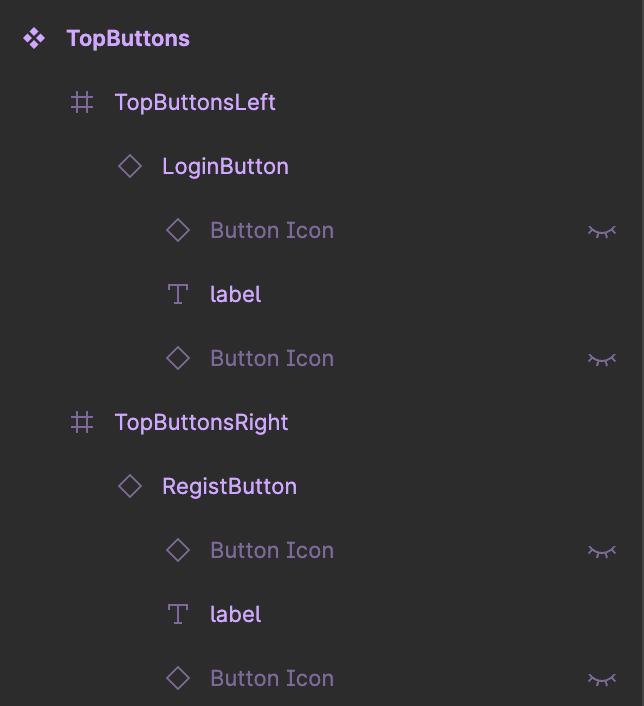Click the TopButtons component icon
Screen dimensions: 644x706
(34, 38)
